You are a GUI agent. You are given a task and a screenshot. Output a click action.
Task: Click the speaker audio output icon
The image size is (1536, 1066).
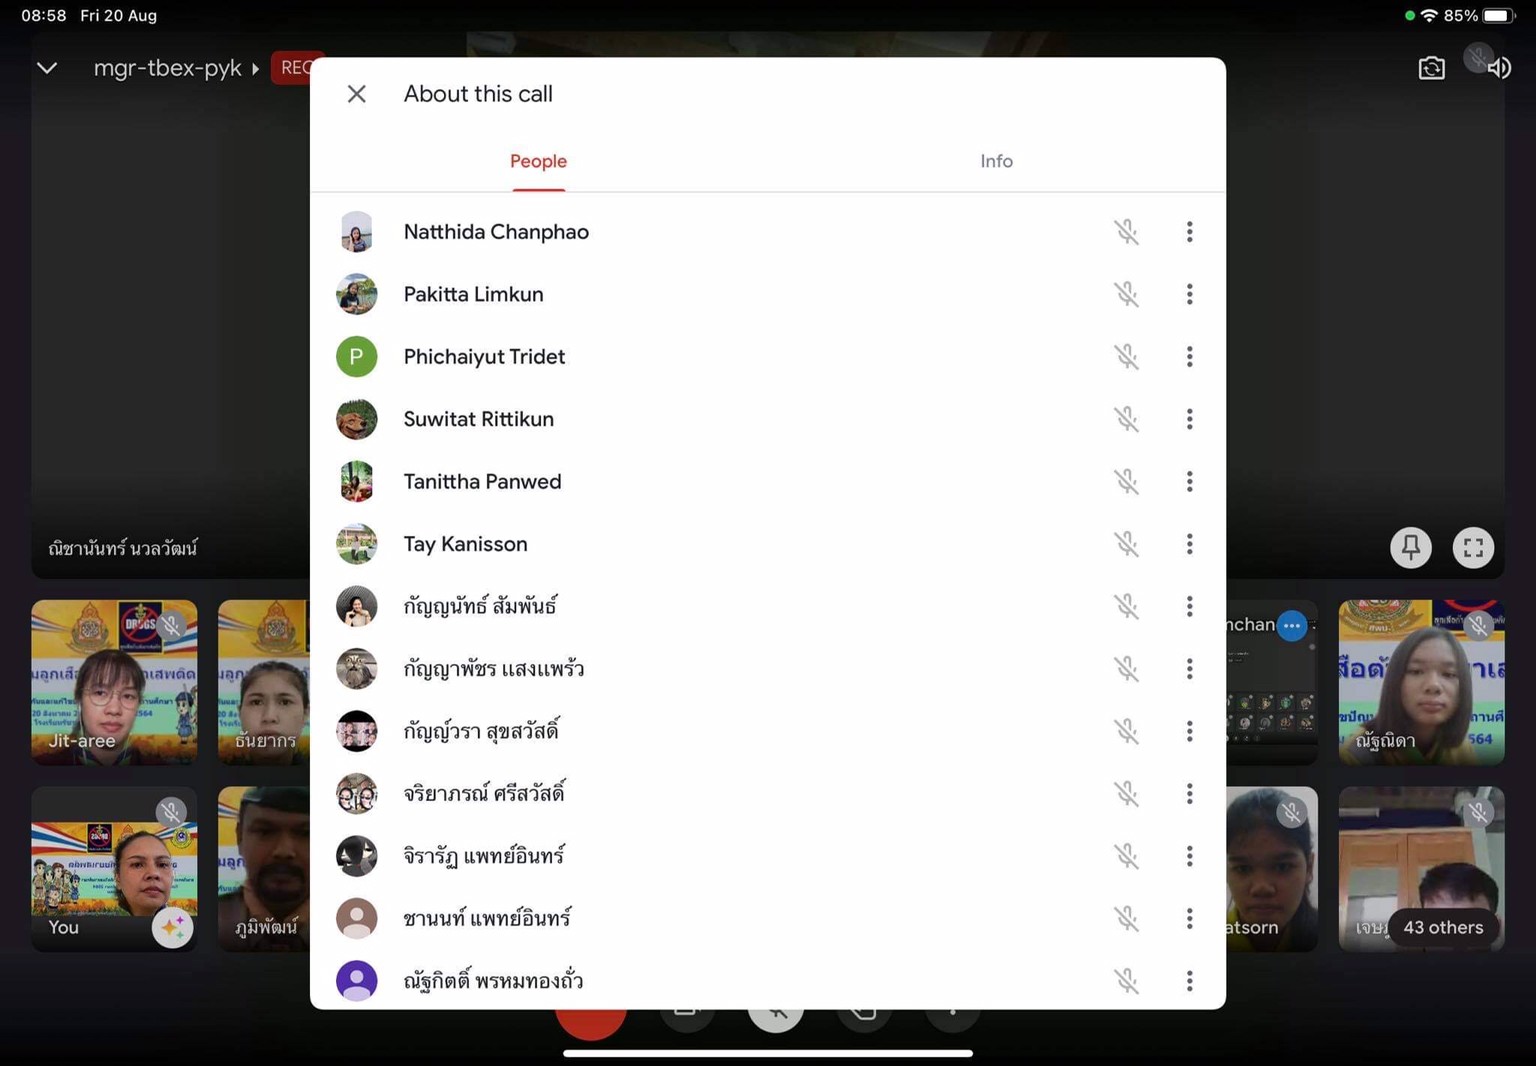click(x=1499, y=68)
